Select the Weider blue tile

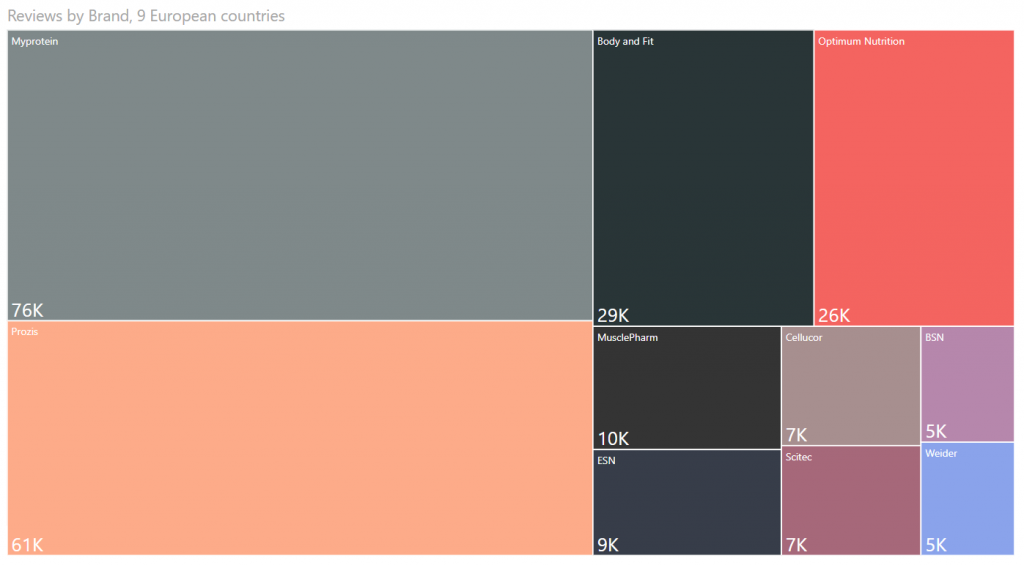click(x=968, y=499)
